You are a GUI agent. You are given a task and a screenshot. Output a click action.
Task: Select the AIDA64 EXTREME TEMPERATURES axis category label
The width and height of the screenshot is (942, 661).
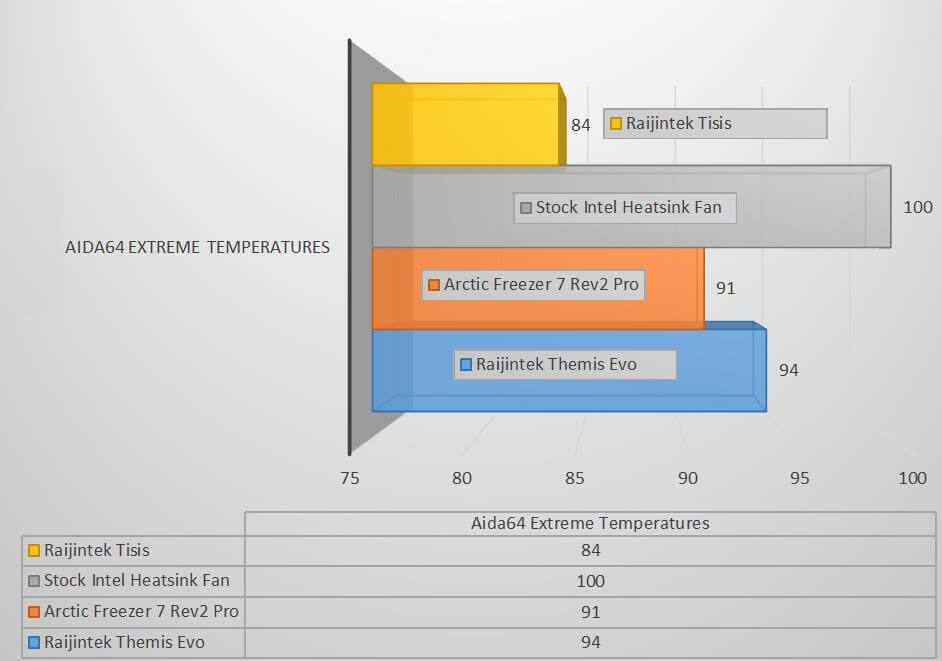196,247
